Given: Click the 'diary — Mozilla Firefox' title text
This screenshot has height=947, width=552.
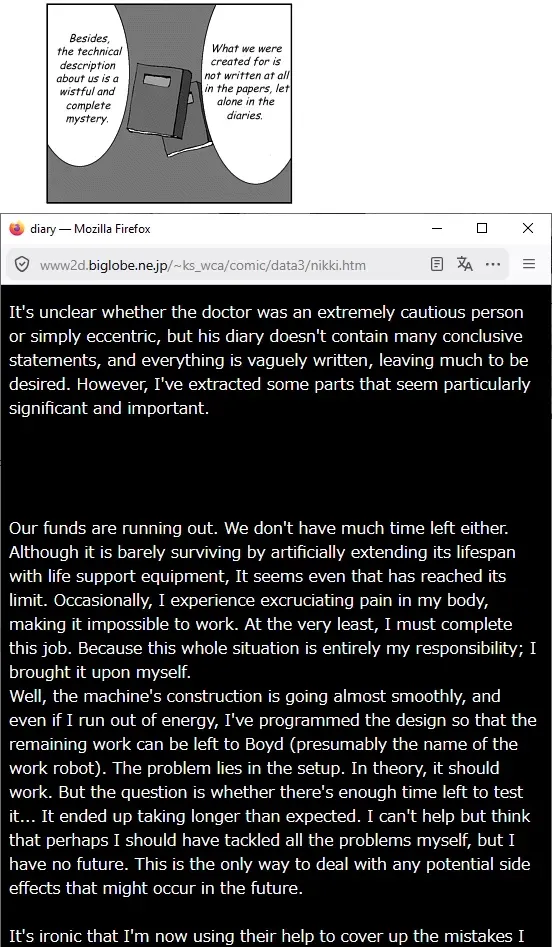Looking at the screenshot, I should point(91,229).
